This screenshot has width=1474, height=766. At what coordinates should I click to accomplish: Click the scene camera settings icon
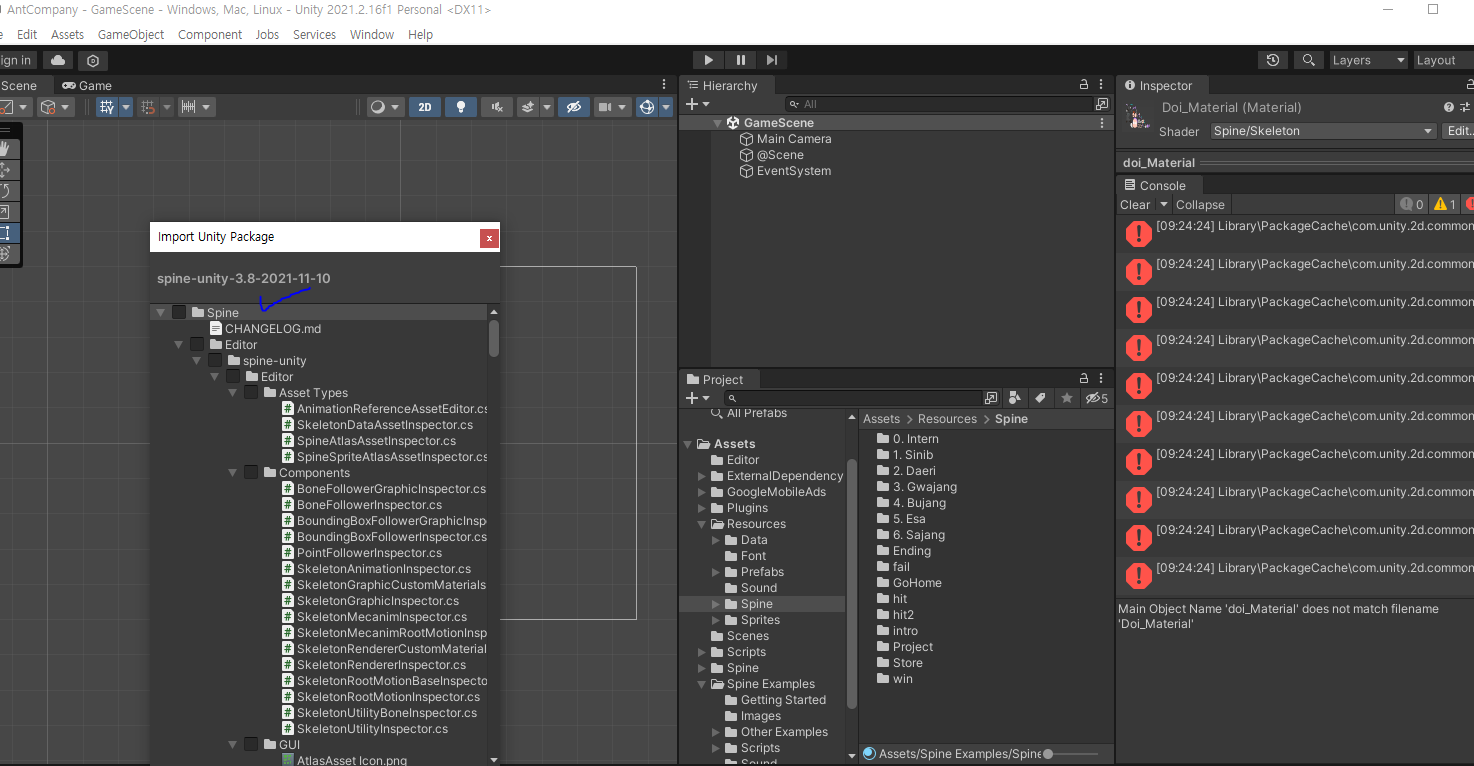point(605,107)
